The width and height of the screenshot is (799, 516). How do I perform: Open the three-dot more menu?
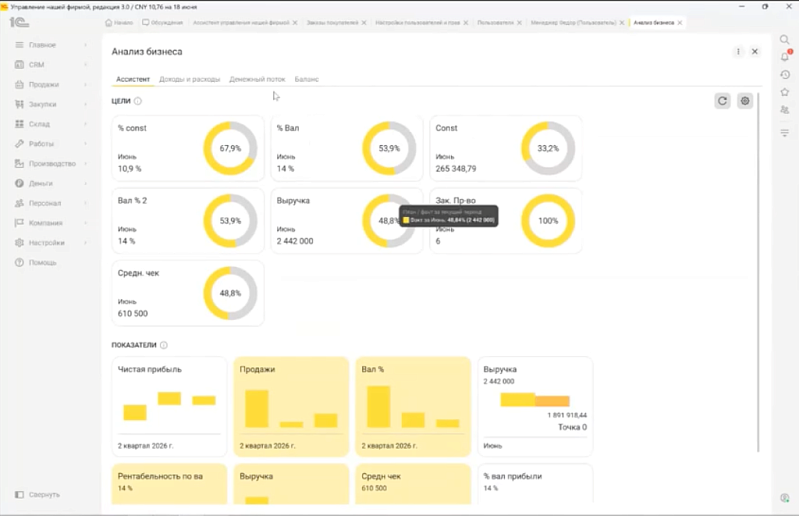coord(738,51)
